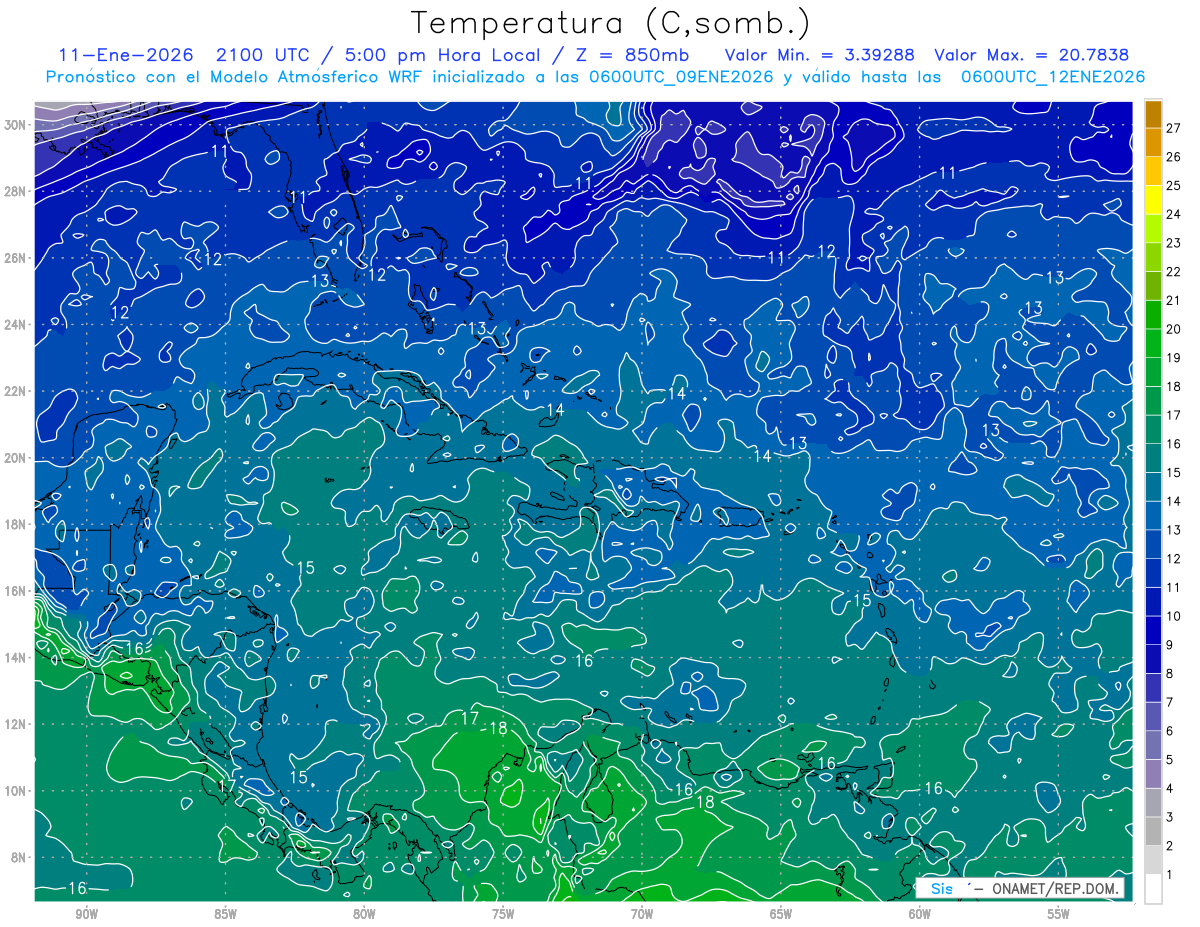
Task: Click the 90W longitude axis label
Action: (86, 914)
